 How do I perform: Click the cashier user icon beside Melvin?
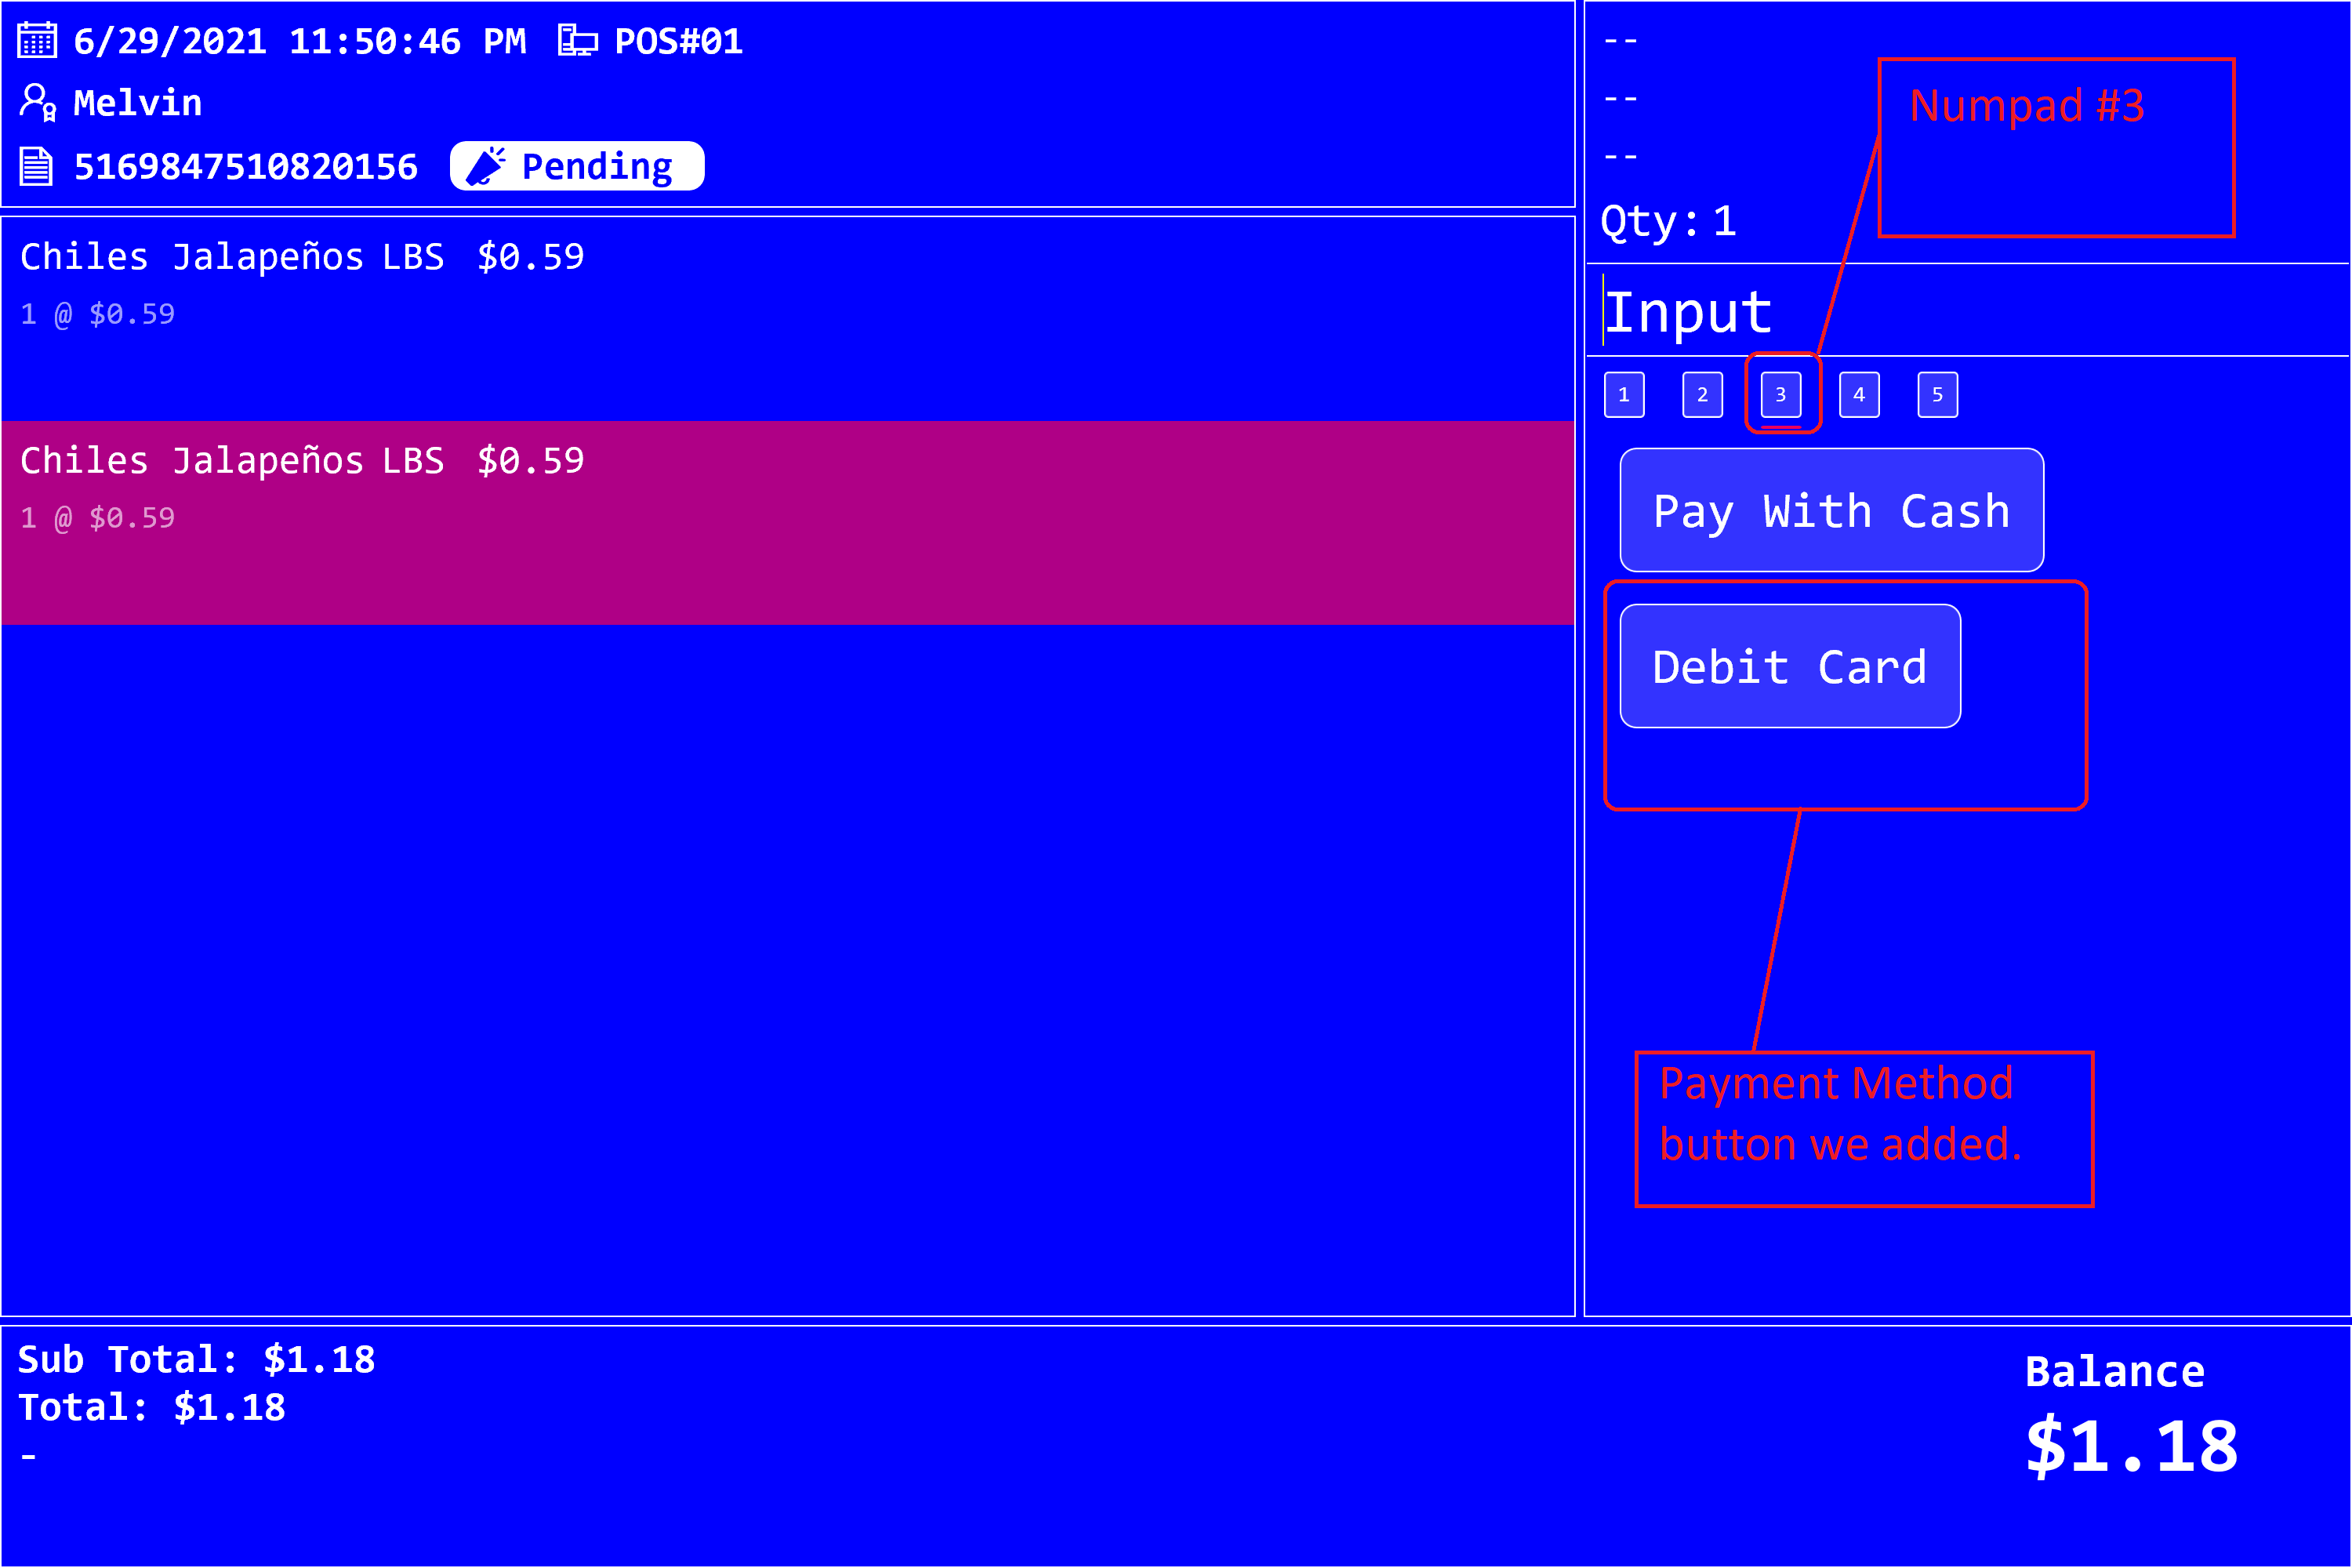(38, 103)
